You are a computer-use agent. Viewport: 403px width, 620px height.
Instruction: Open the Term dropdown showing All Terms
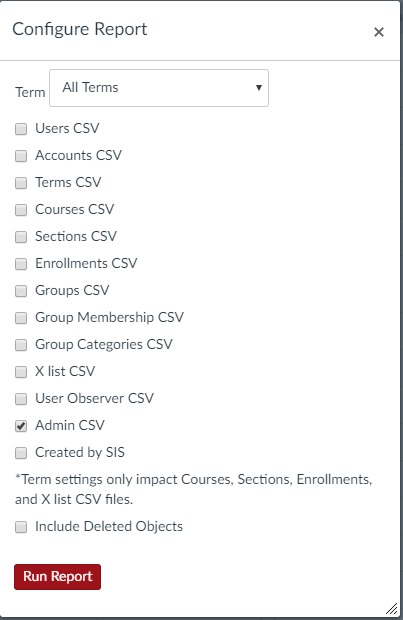(159, 88)
